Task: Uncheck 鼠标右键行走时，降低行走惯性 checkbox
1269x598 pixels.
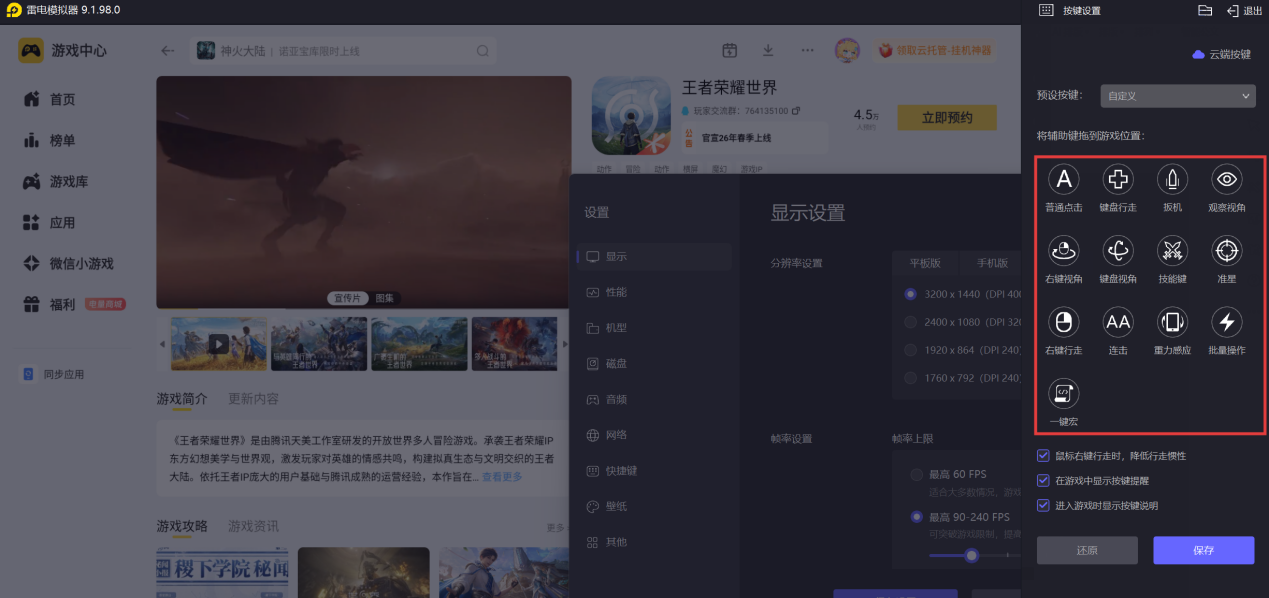Action: pyautogui.click(x=1043, y=456)
